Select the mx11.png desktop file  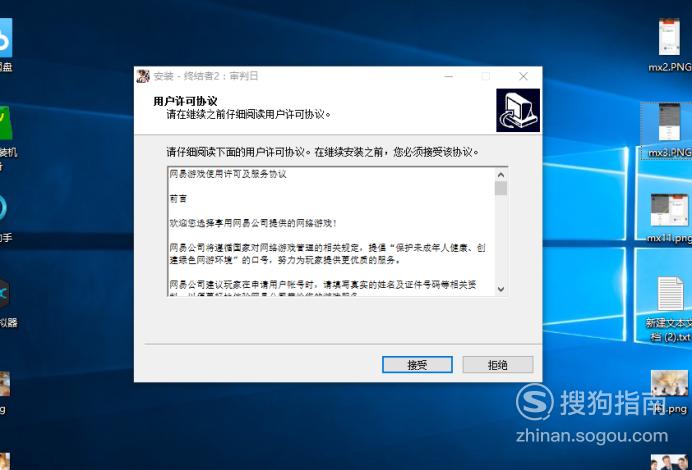click(x=669, y=218)
